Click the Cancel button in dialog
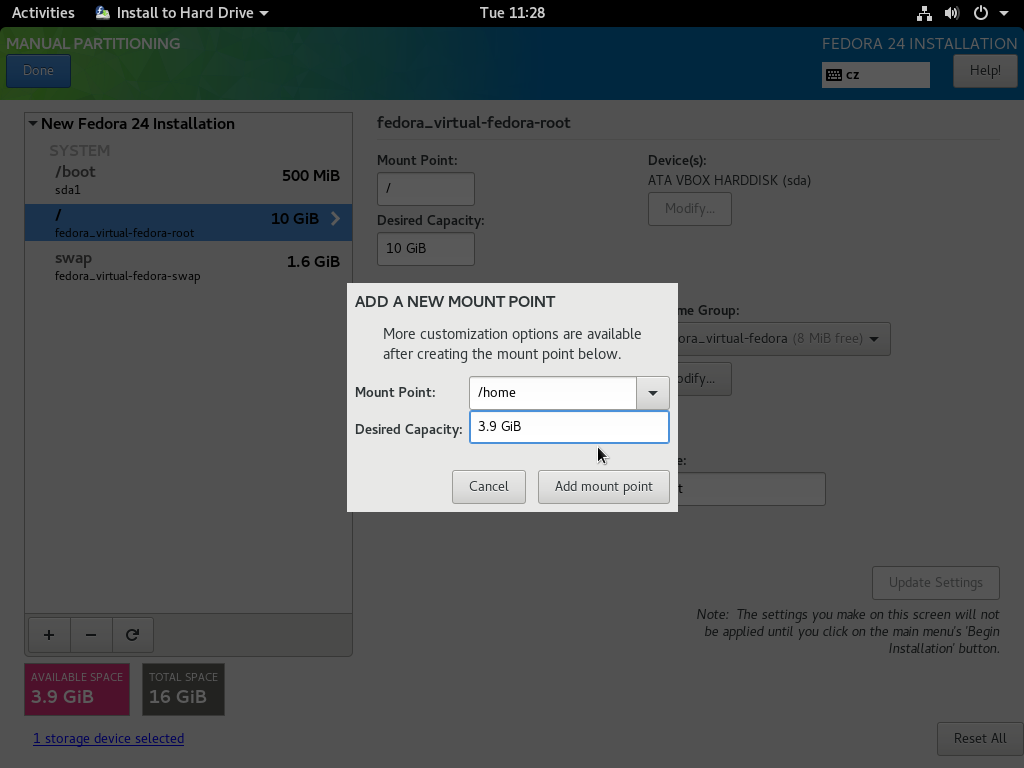This screenshot has width=1024, height=768. (x=488, y=487)
